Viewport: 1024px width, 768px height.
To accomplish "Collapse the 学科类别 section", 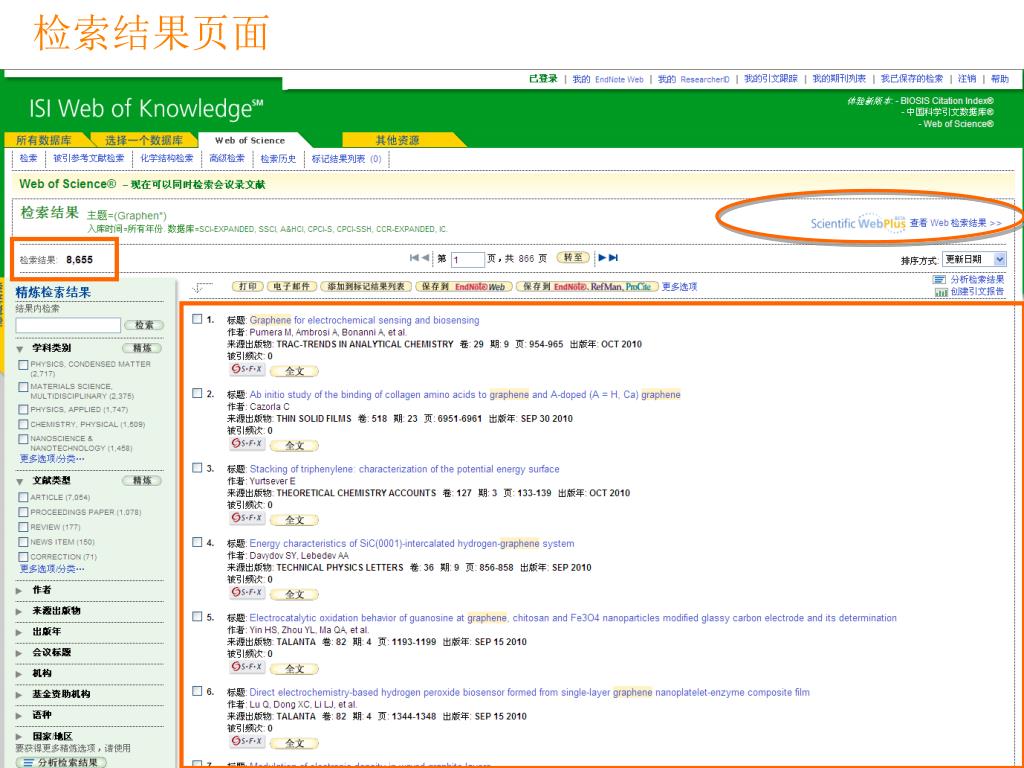I will tap(20, 349).
